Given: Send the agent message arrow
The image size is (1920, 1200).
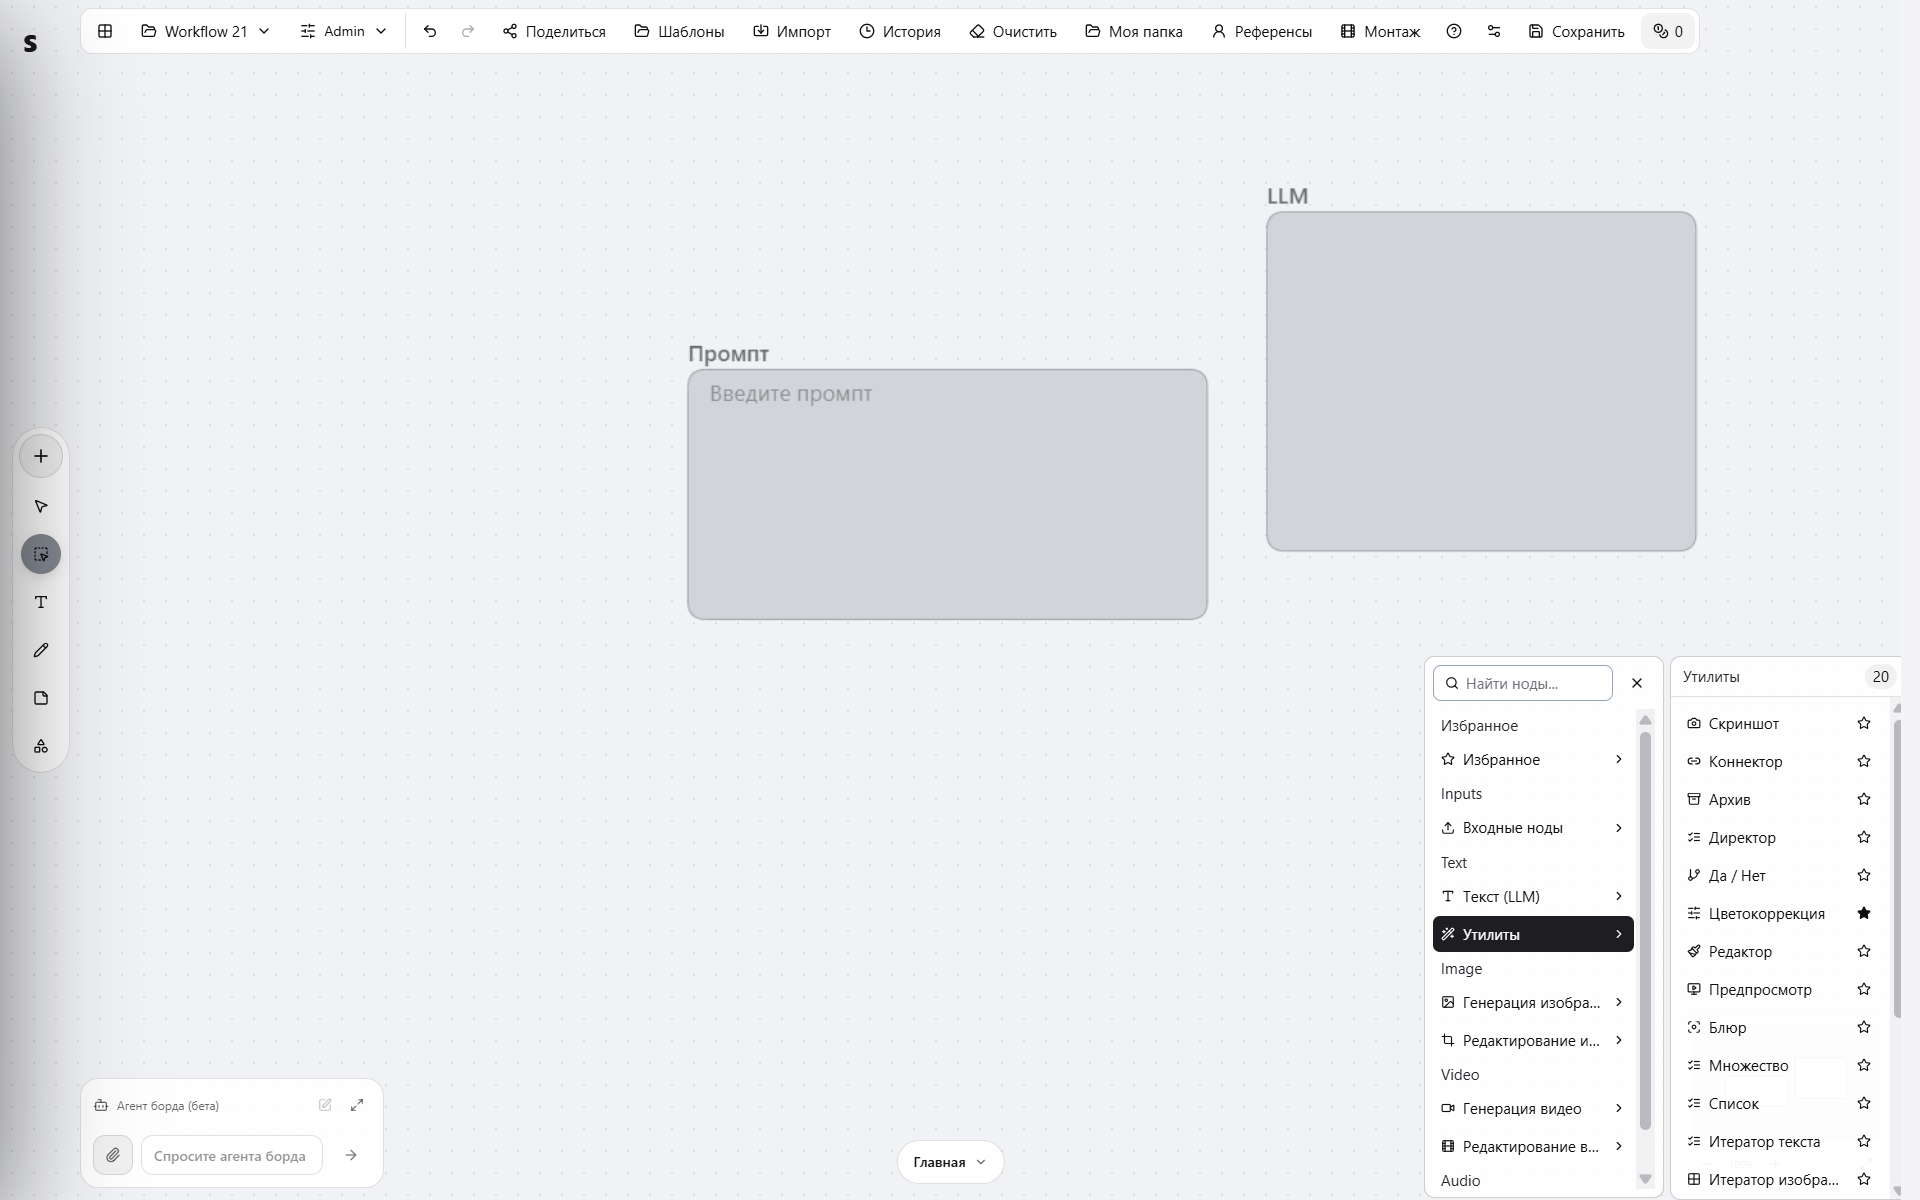Looking at the screenshot, I should [x=351, y=1155].
